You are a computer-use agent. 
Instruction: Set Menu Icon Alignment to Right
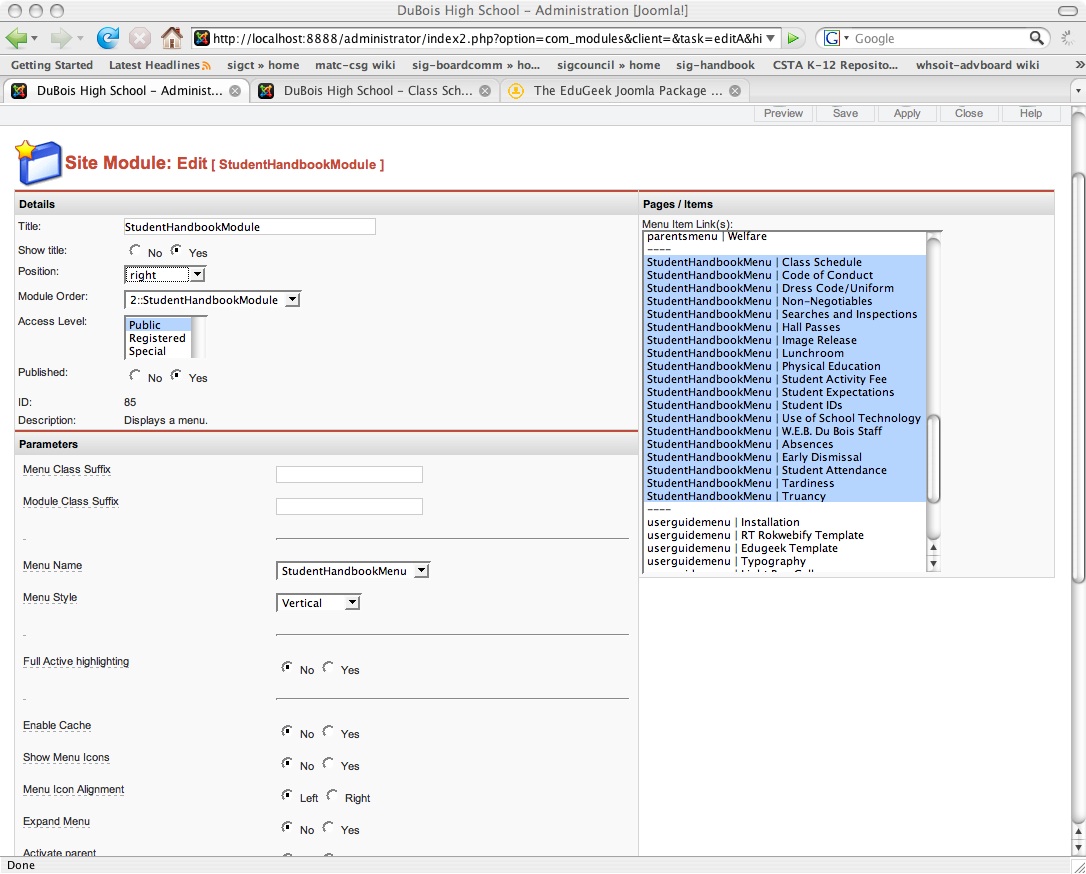332,795
